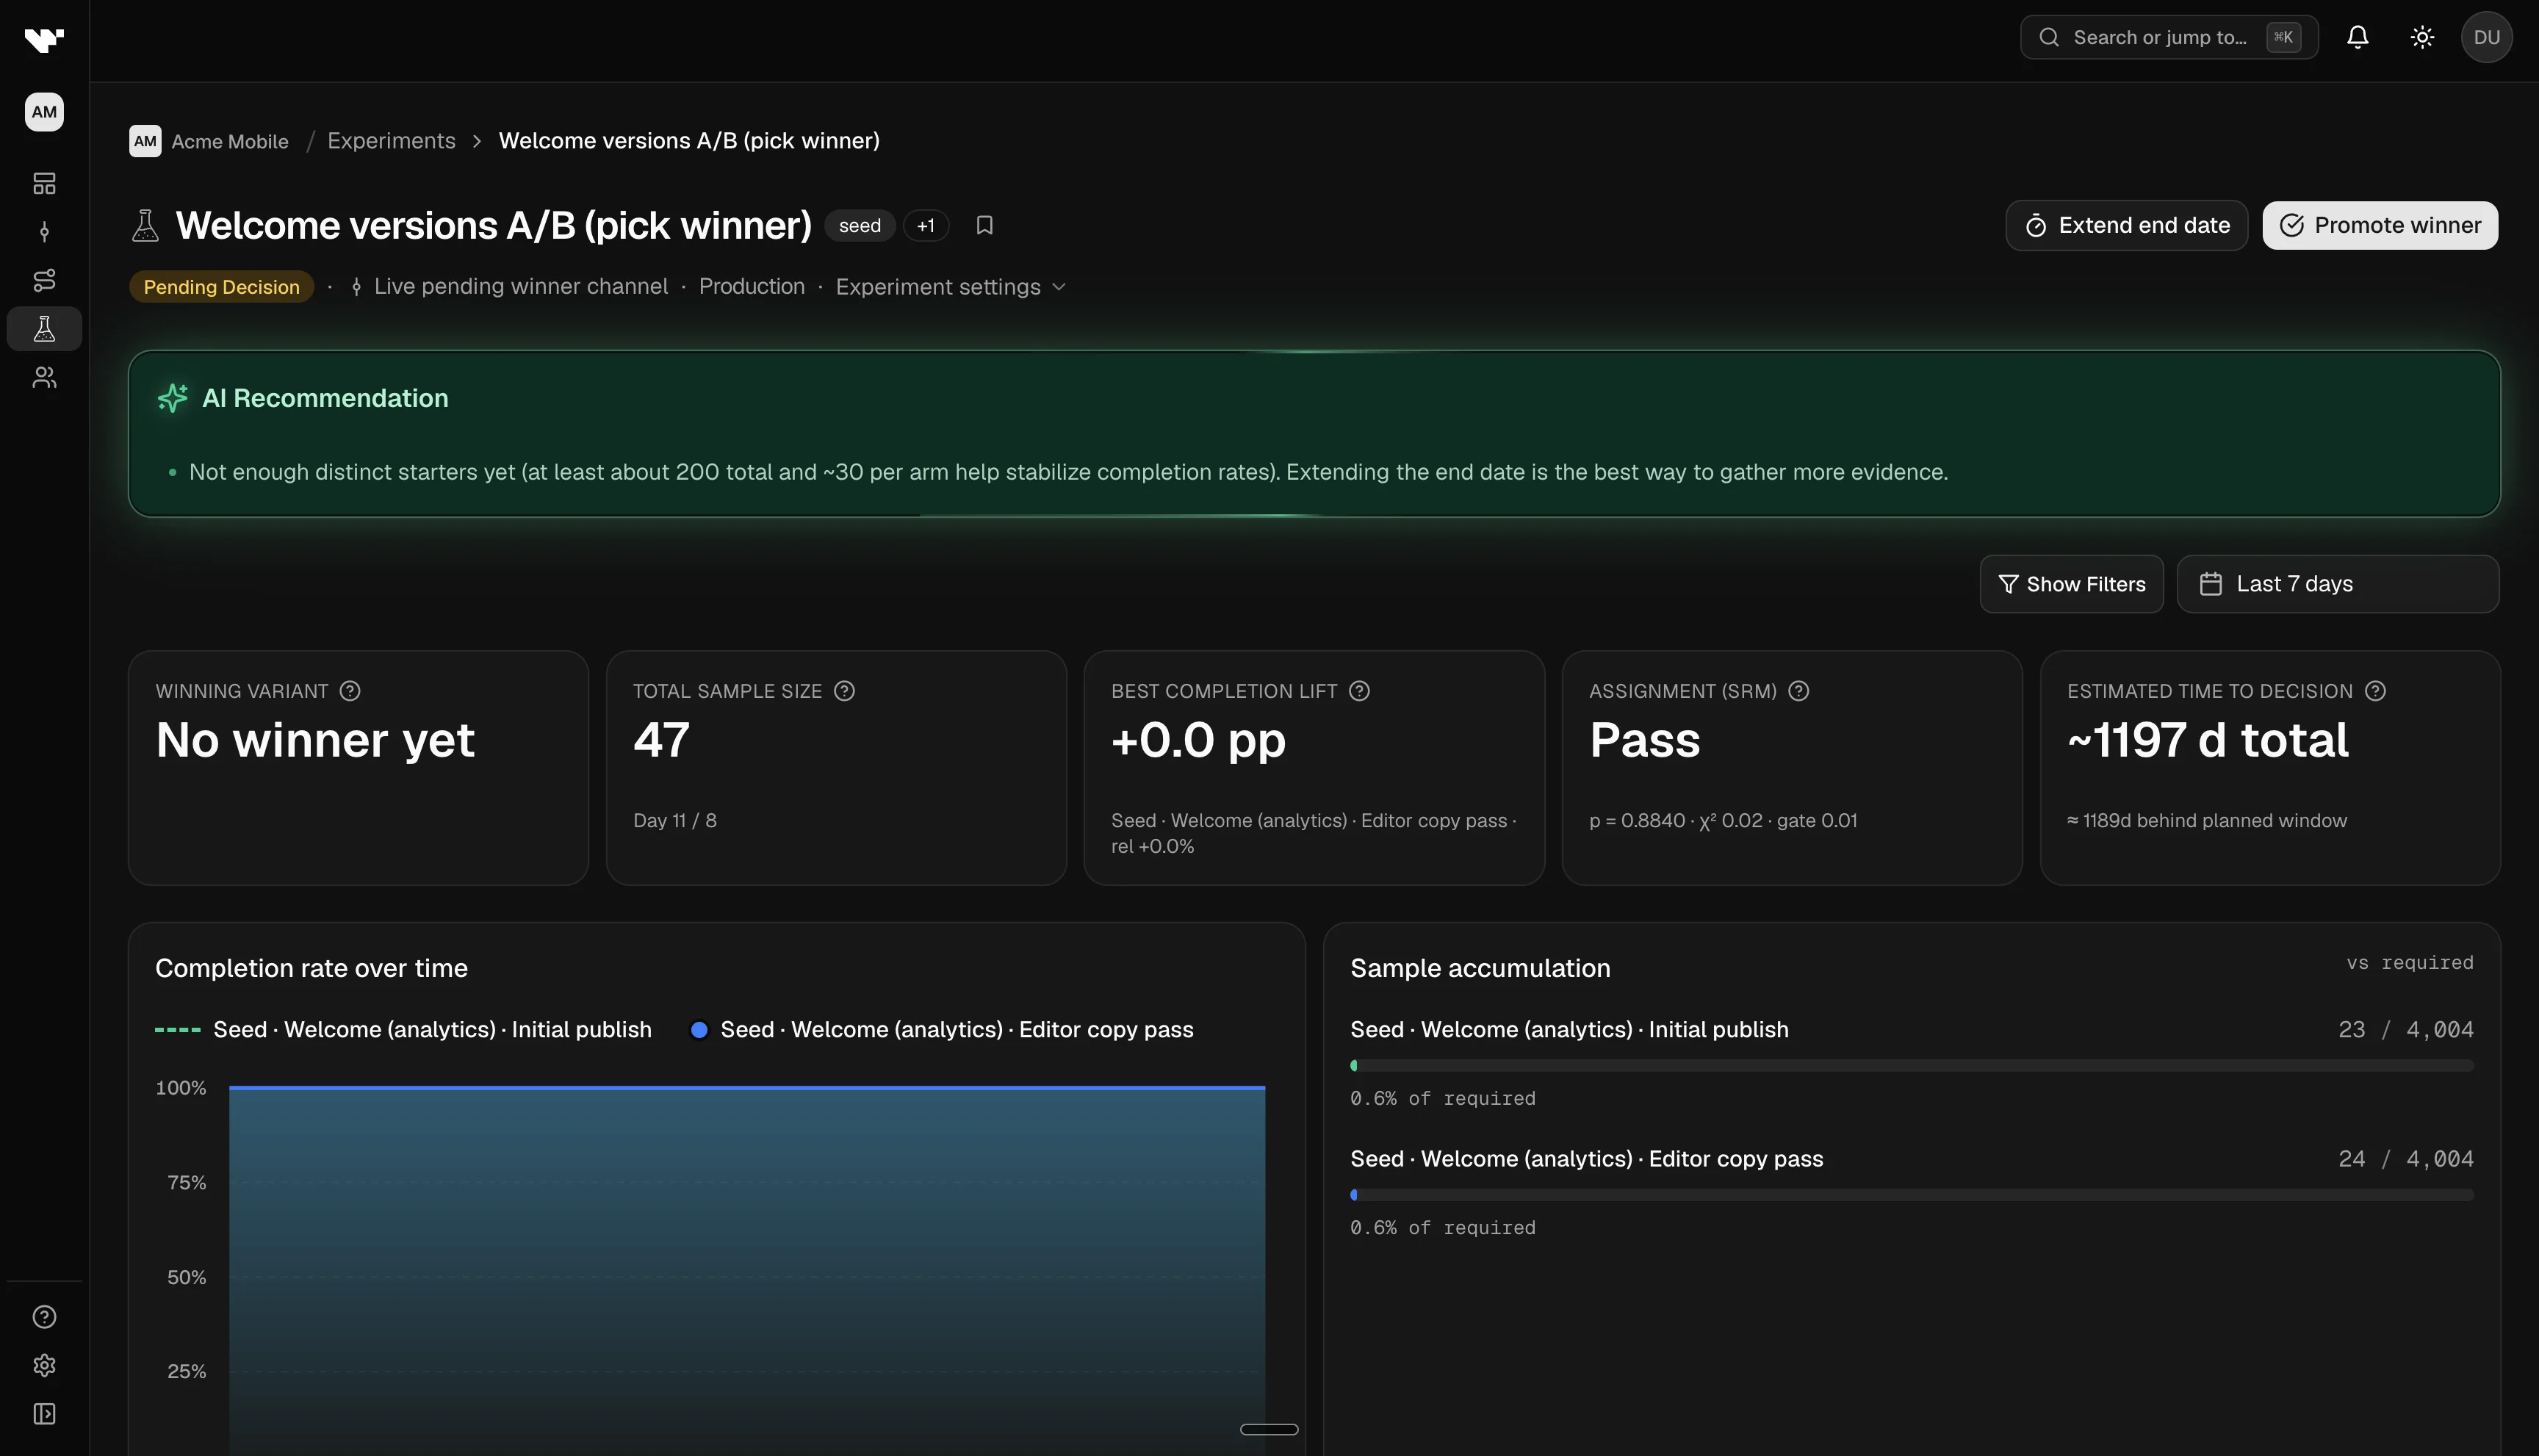Image resolution: width=2539 pixels, height=1456 pixels.
Task: Collapse the sidebar panel icon
Action: coord(44,1414)
